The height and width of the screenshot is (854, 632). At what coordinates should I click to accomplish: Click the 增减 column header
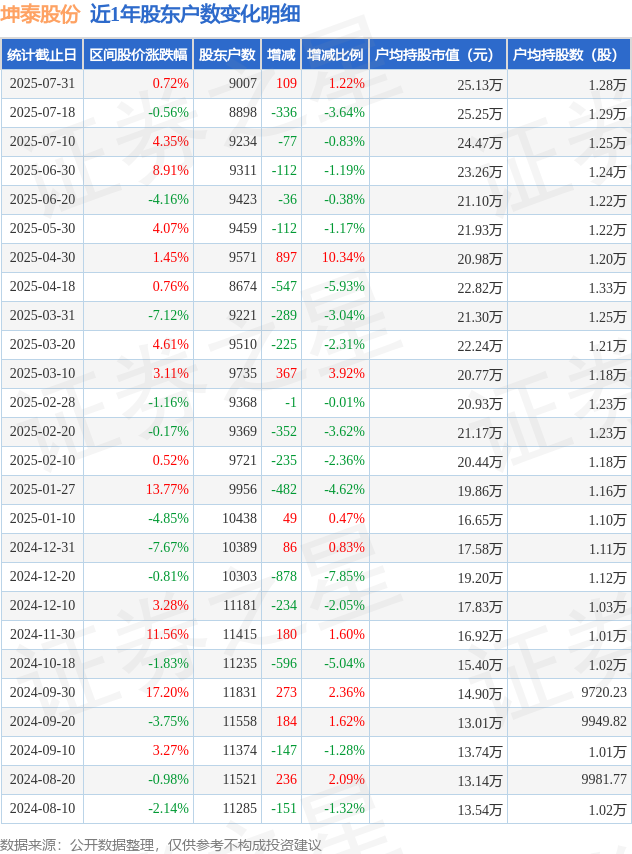pyautogui.click(x=281, y=54)
